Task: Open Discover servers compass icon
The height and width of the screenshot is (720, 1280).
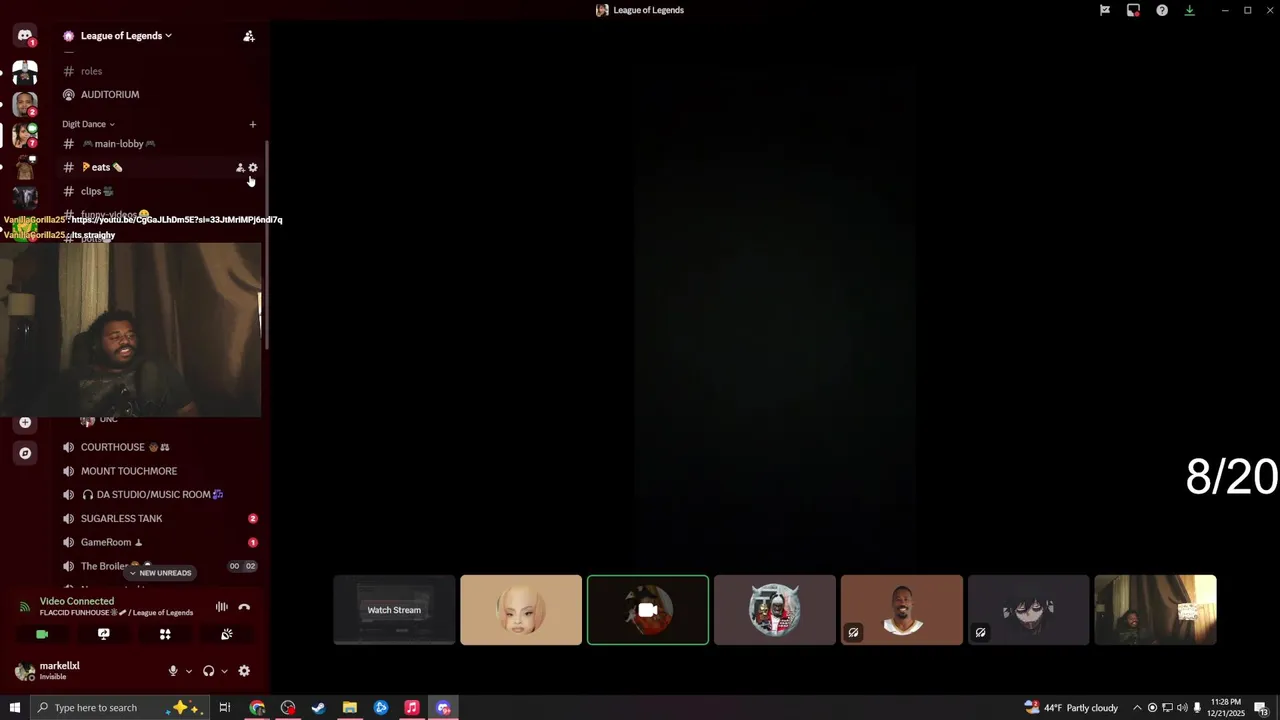Action: coord(25,453)
